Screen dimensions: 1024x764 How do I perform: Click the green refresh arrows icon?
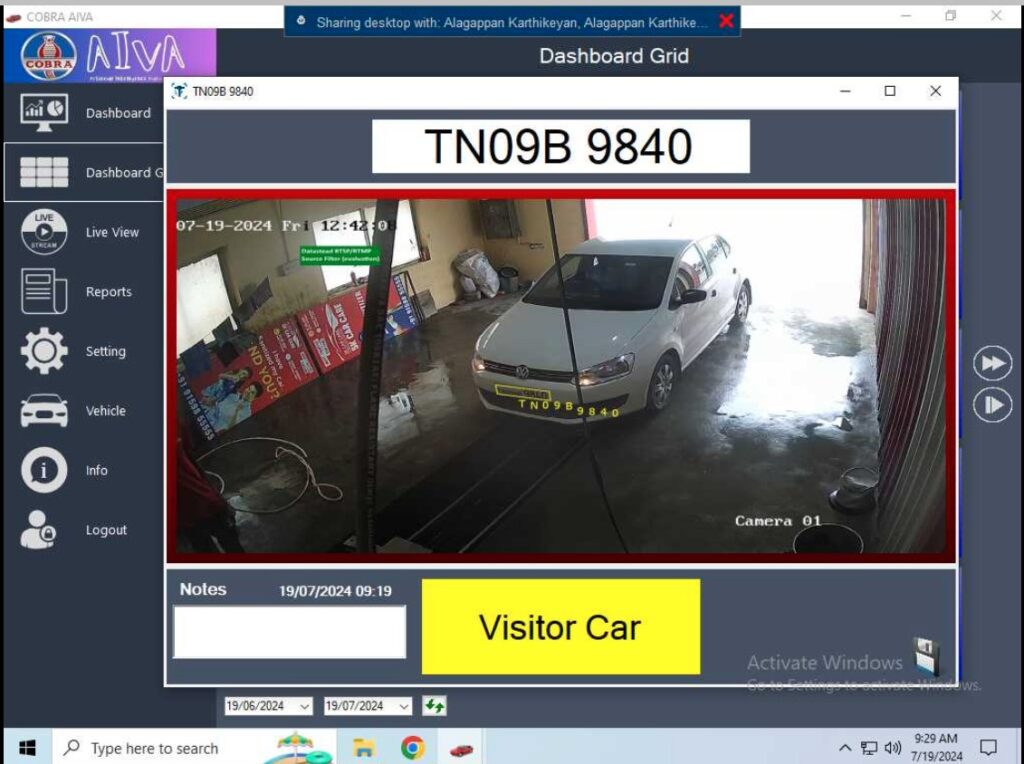point(434,706)
